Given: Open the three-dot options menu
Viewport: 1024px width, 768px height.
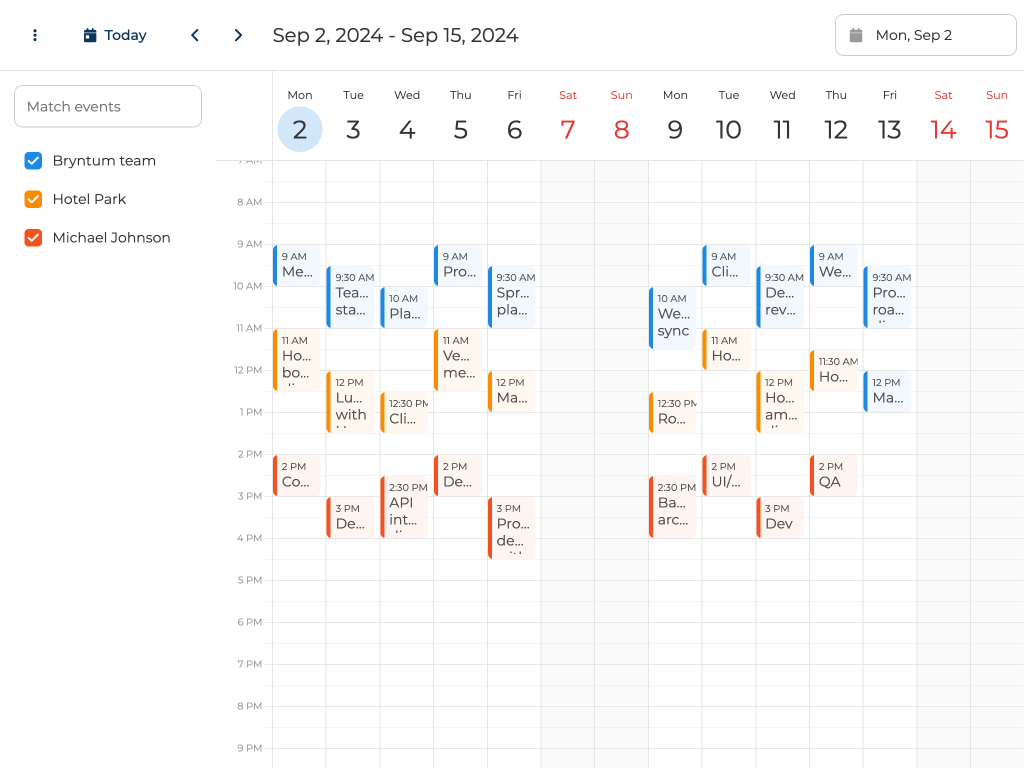Looking at the screenshot, I should 35,35.
